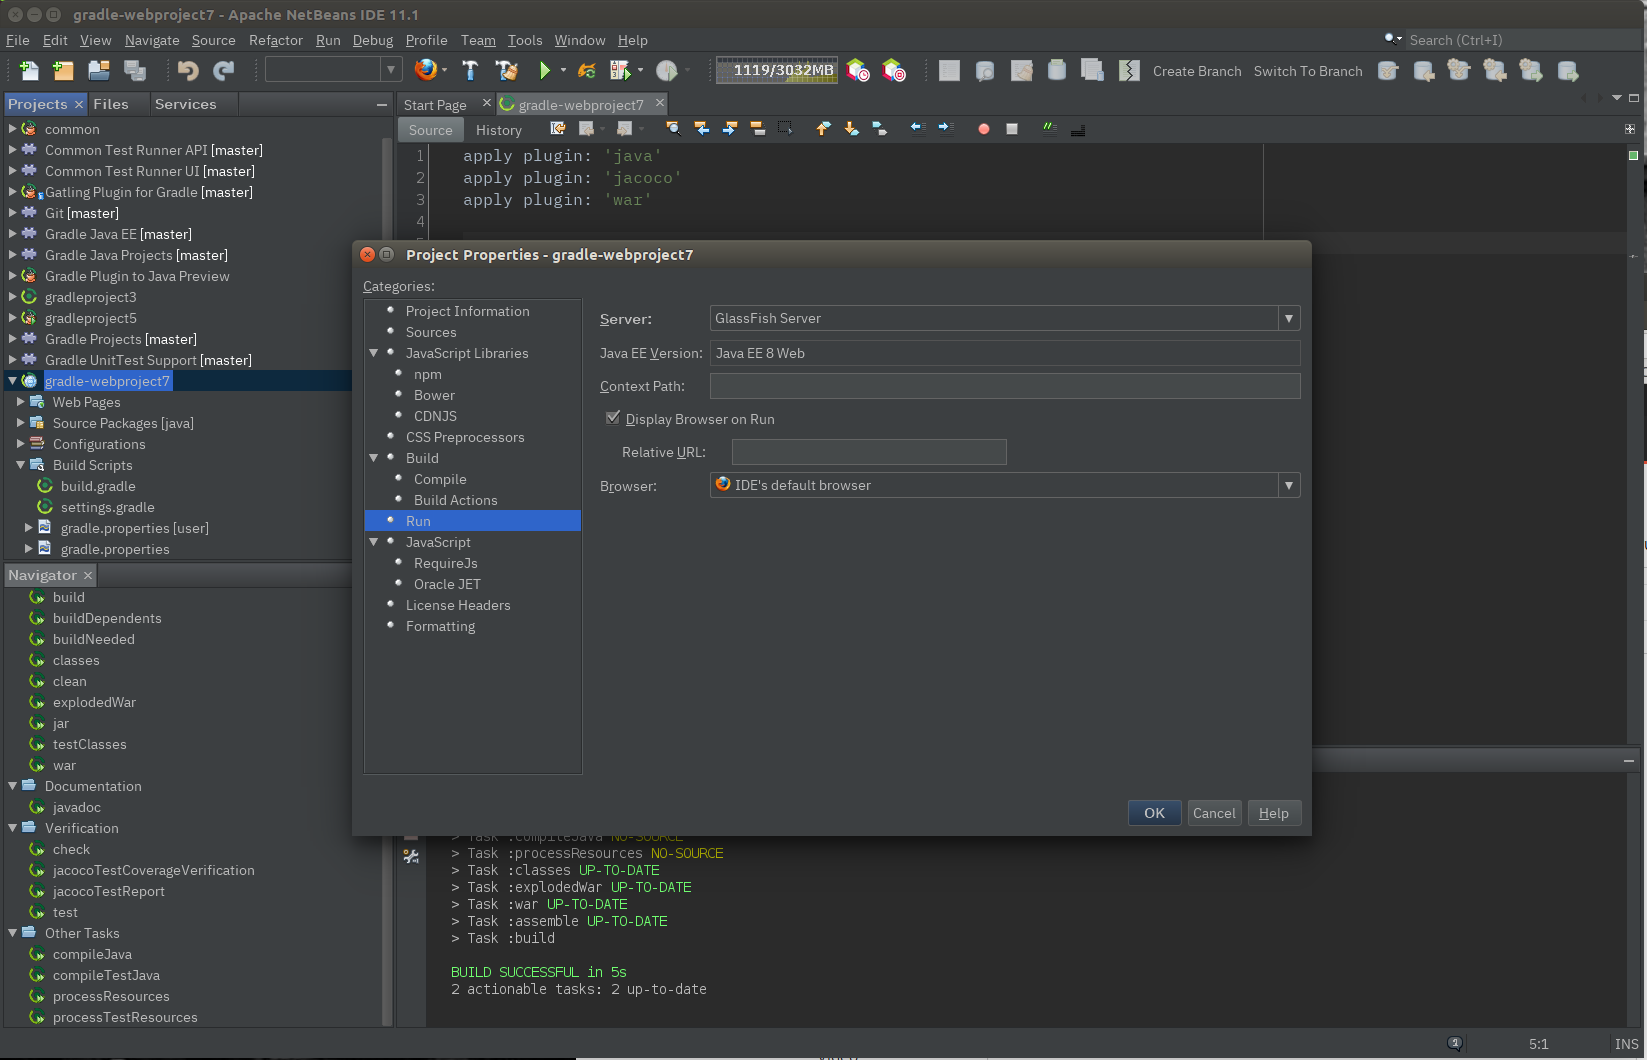This screenshot has width=1647, height=1060.
Task: Open the Refactor menu
Action: tap(275, 40)
